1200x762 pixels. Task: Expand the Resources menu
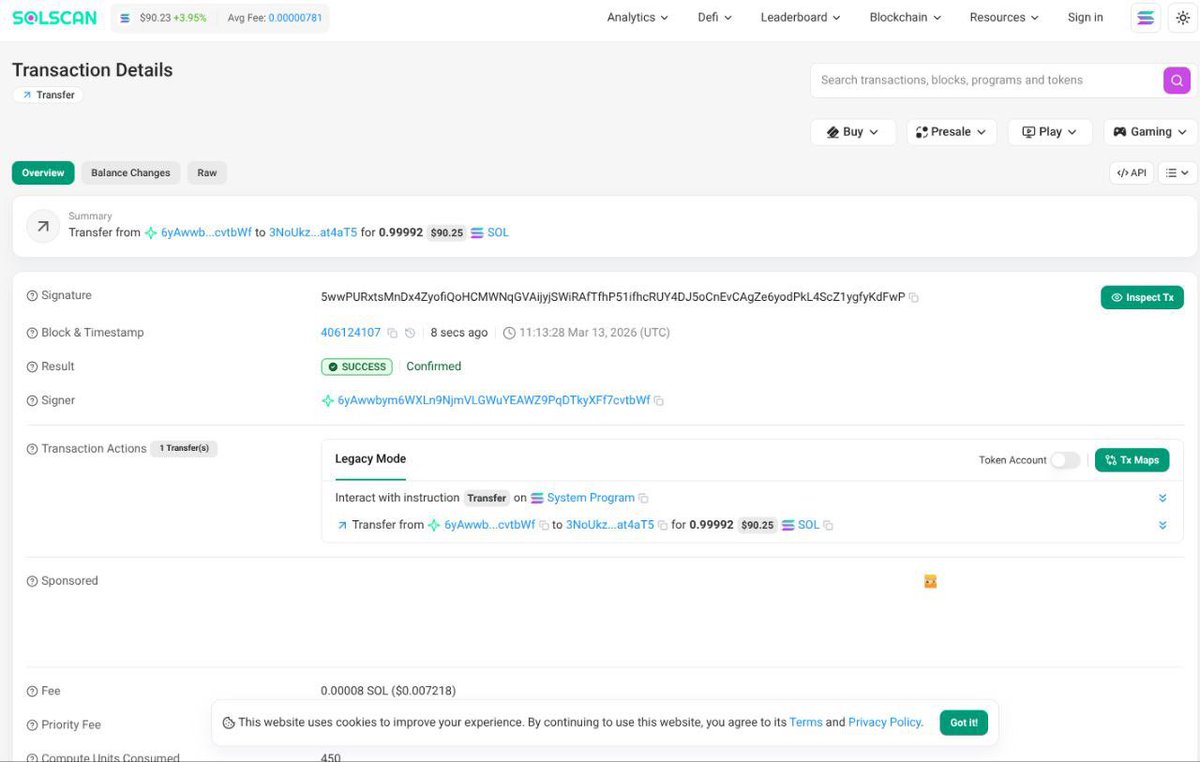[x=1004, y=18]
